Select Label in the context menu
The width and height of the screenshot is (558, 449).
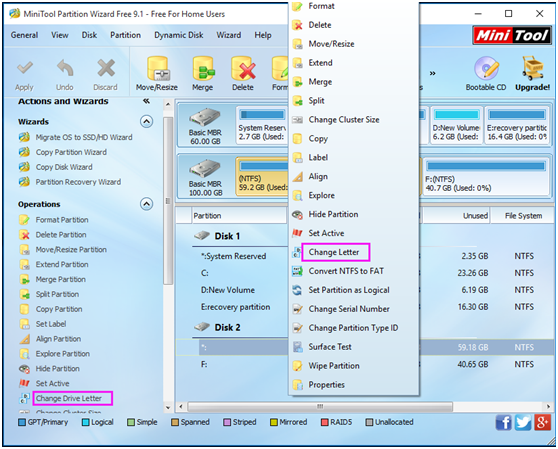click(x=318, y=157)
